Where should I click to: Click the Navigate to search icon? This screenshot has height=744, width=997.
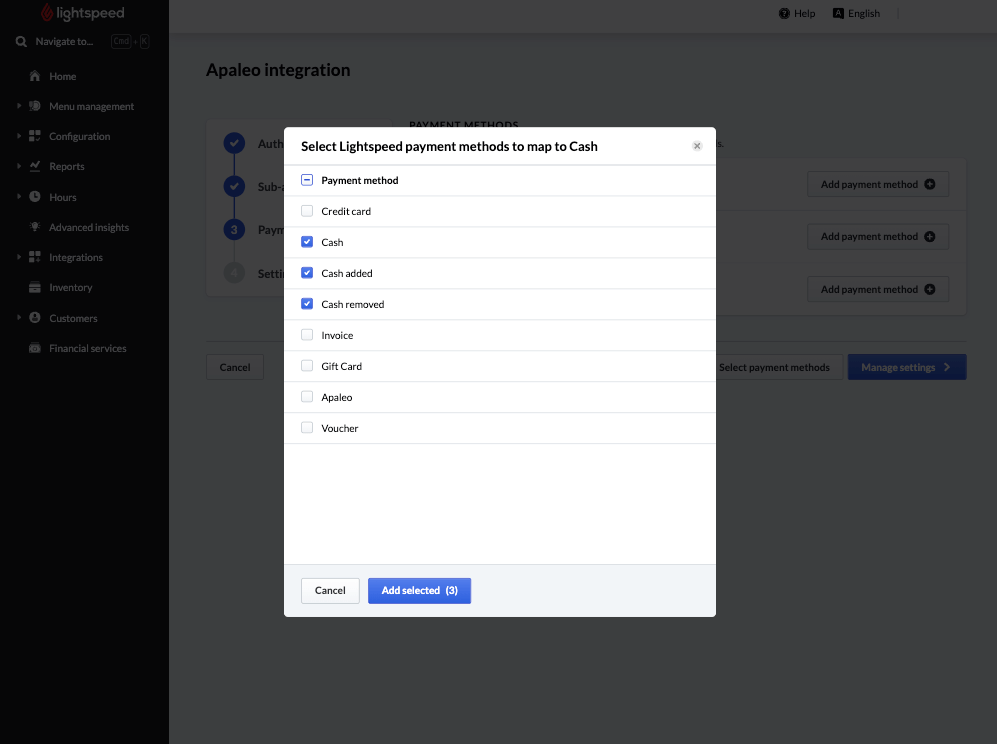22,42
